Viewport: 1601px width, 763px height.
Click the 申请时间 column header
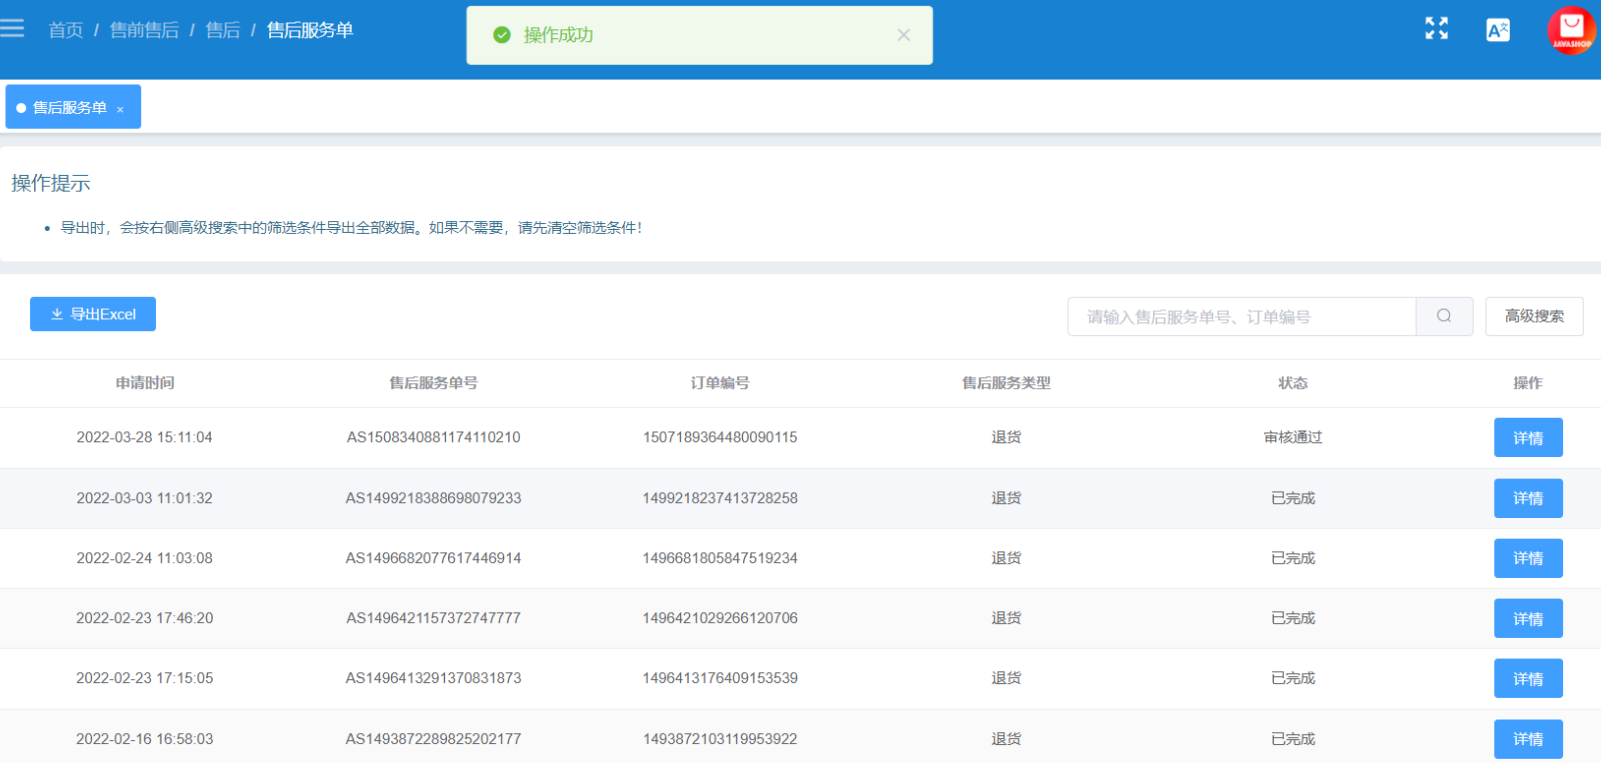tap(145, 383)
